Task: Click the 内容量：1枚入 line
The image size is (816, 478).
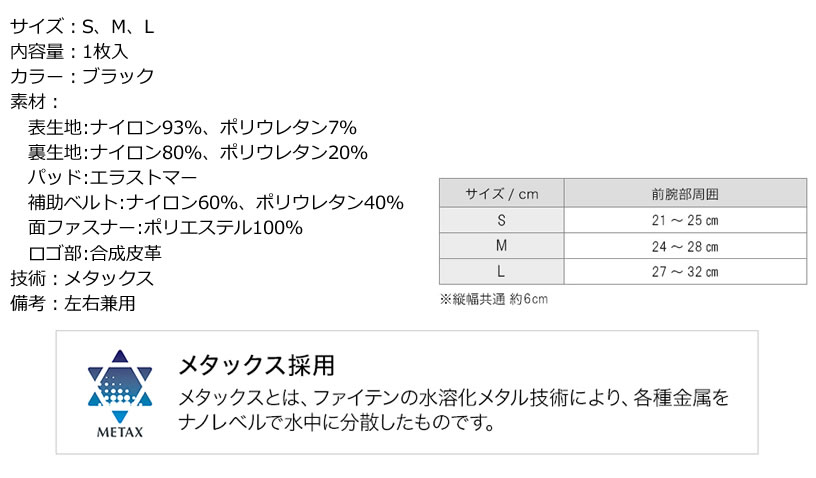Action: pyautogui.click(x=69, y=51)
